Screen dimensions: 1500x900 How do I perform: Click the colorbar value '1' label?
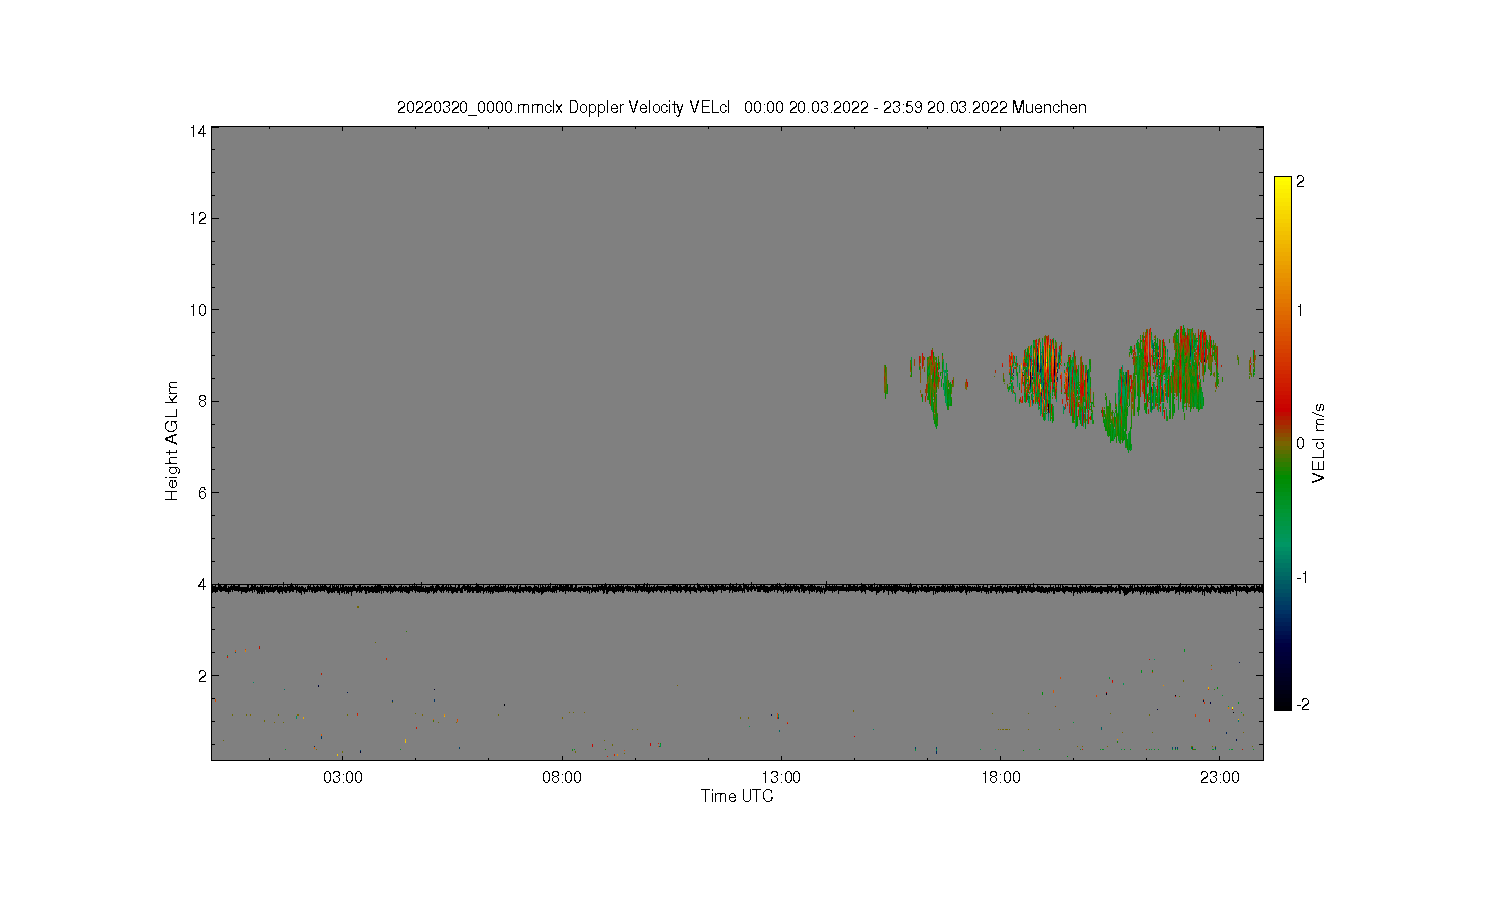[x=1300, y=310]
